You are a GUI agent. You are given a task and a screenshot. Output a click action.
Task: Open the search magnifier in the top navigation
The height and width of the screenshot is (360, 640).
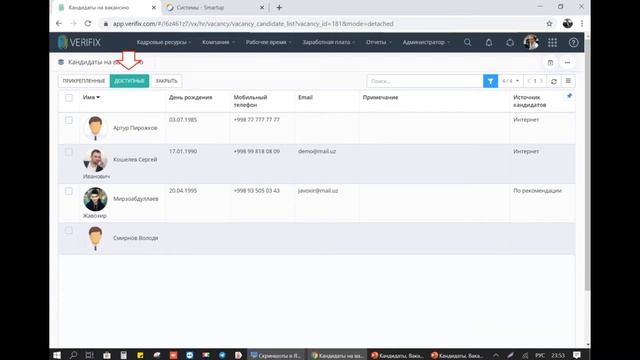tap(467, 42)
